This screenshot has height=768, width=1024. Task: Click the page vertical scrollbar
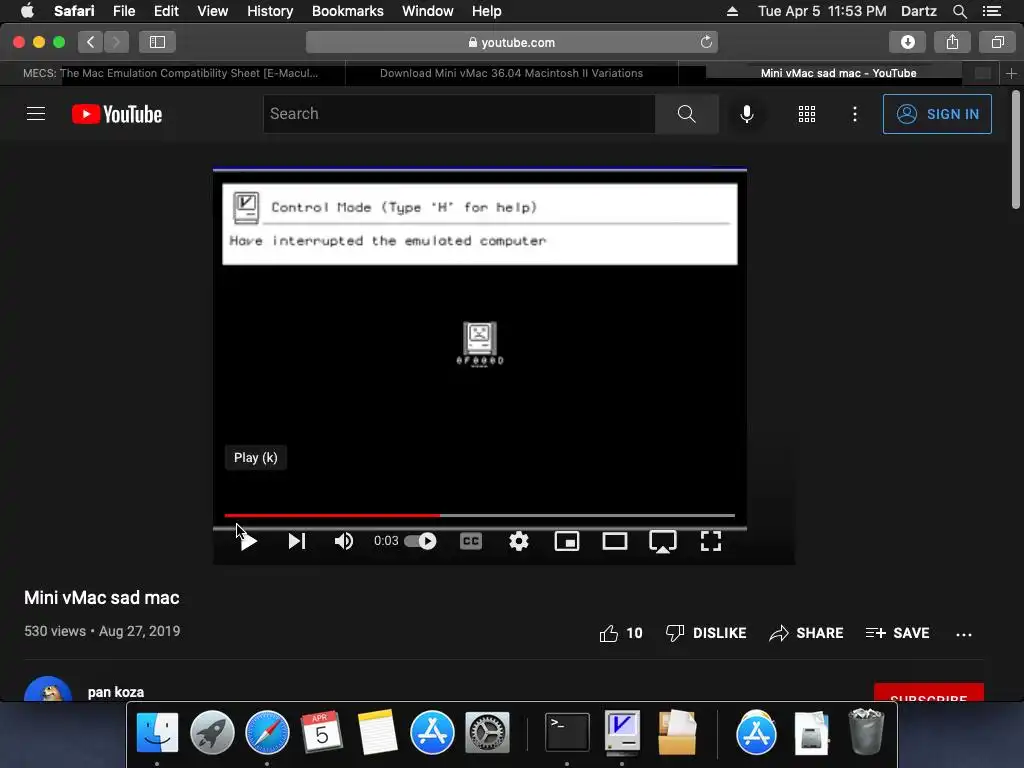tap(1016, 150)
